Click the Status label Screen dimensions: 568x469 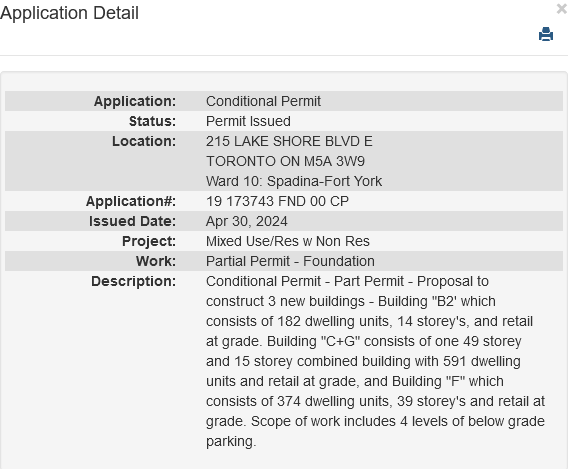[152, 121]
